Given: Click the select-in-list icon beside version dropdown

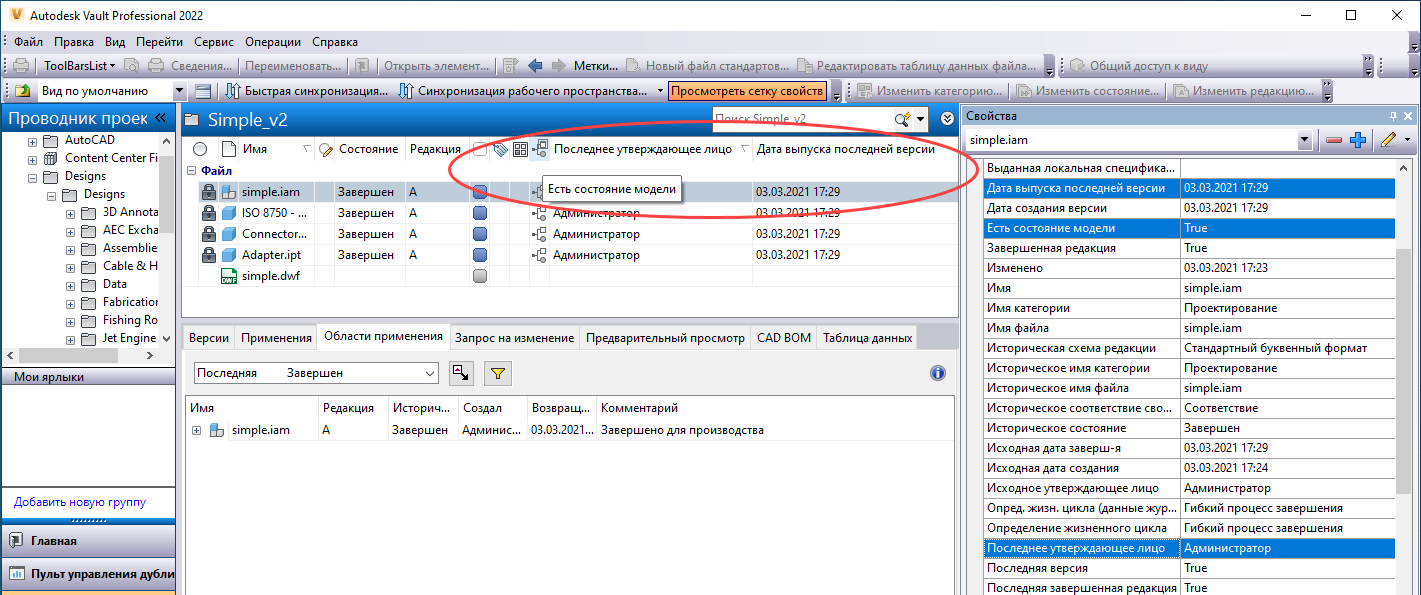Looking at the screenshot, I should pos(460,373).
